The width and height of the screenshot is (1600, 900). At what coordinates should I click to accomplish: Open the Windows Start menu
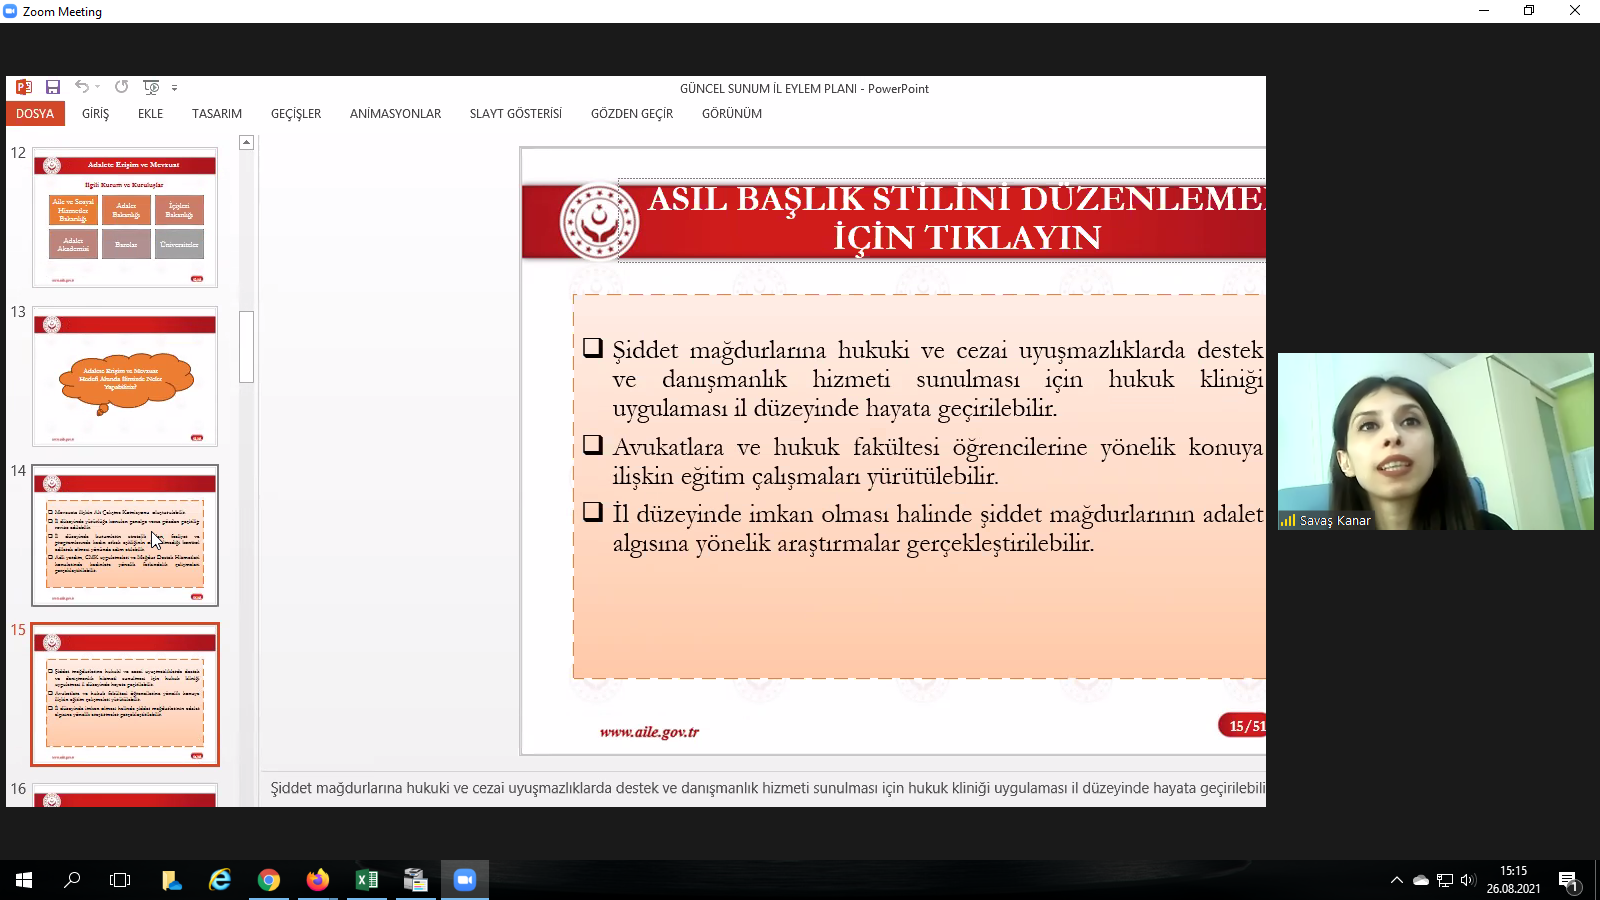pyautogui.click(x=24, y=880)
